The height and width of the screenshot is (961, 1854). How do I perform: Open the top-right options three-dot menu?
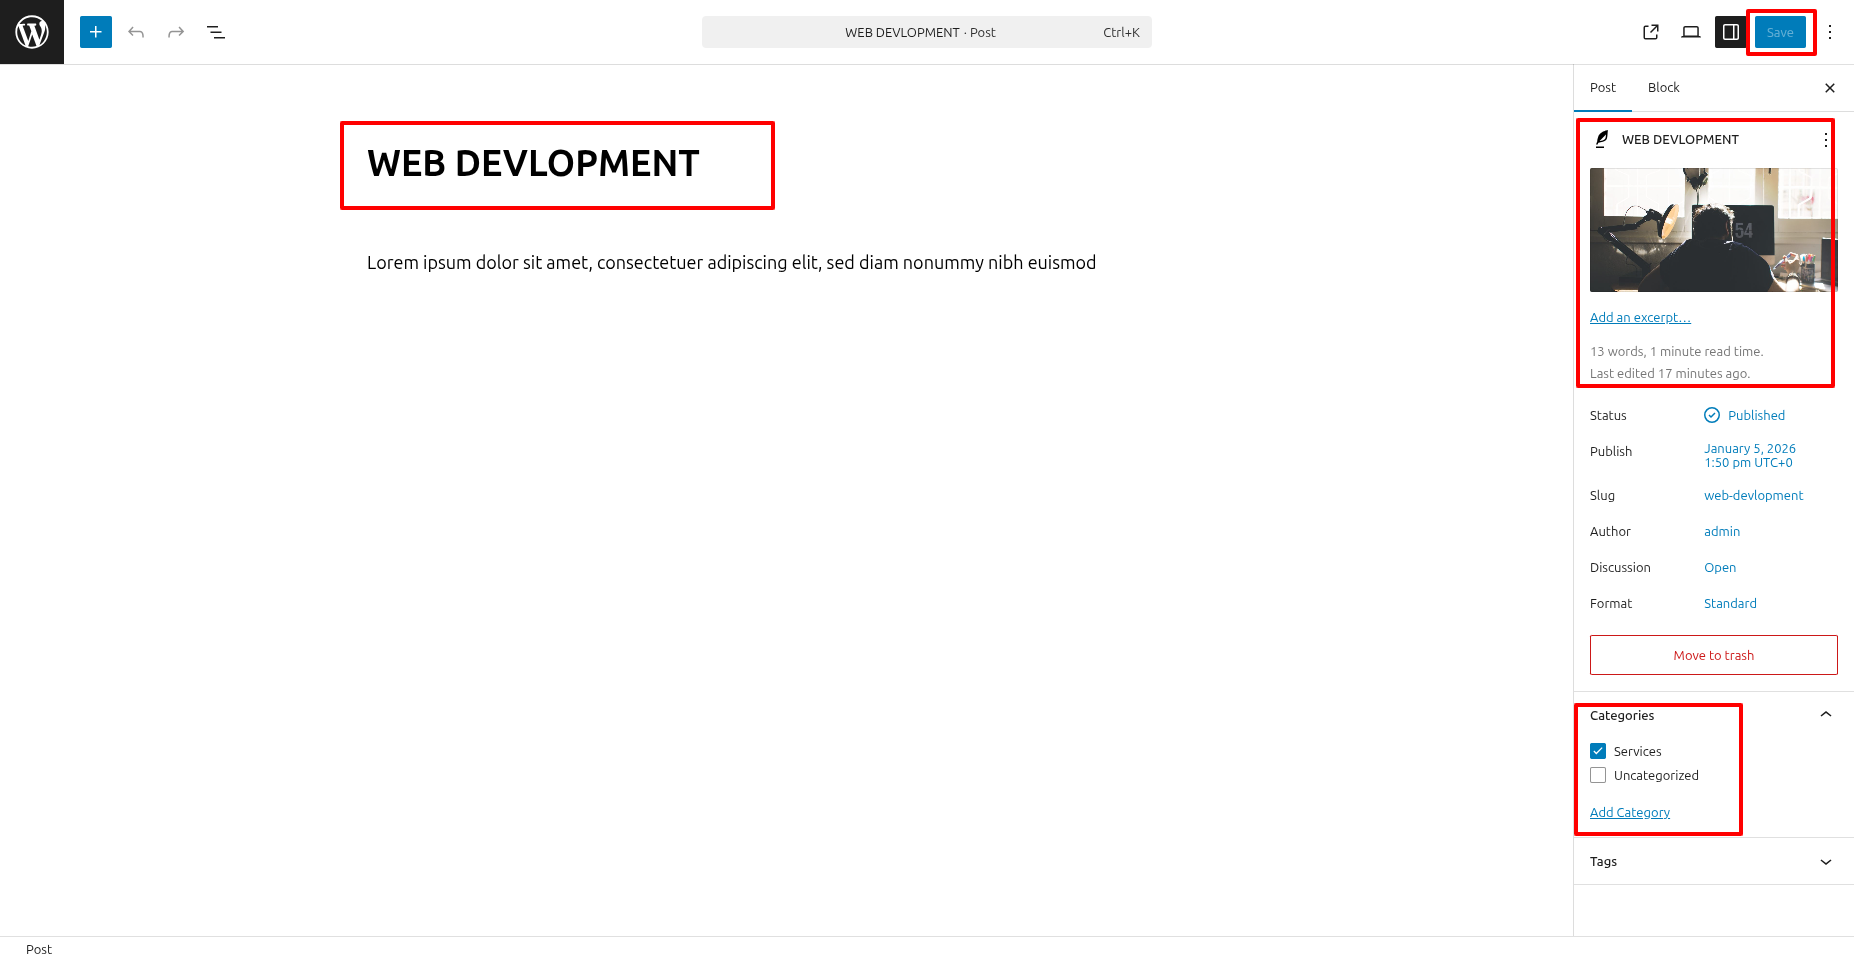pos(1830,32)
